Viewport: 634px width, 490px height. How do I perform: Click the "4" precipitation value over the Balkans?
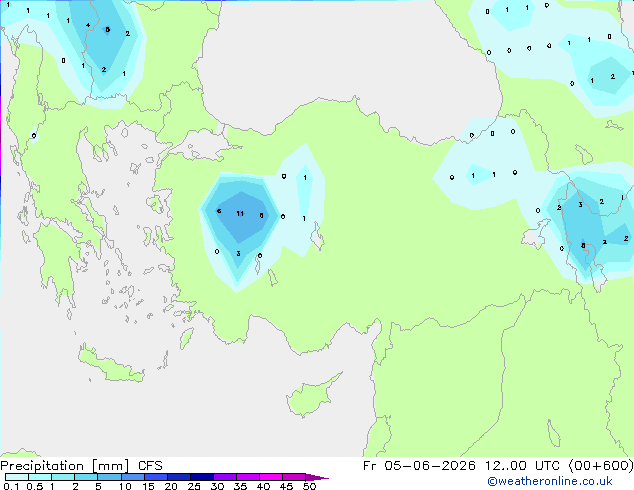(88, 25)
